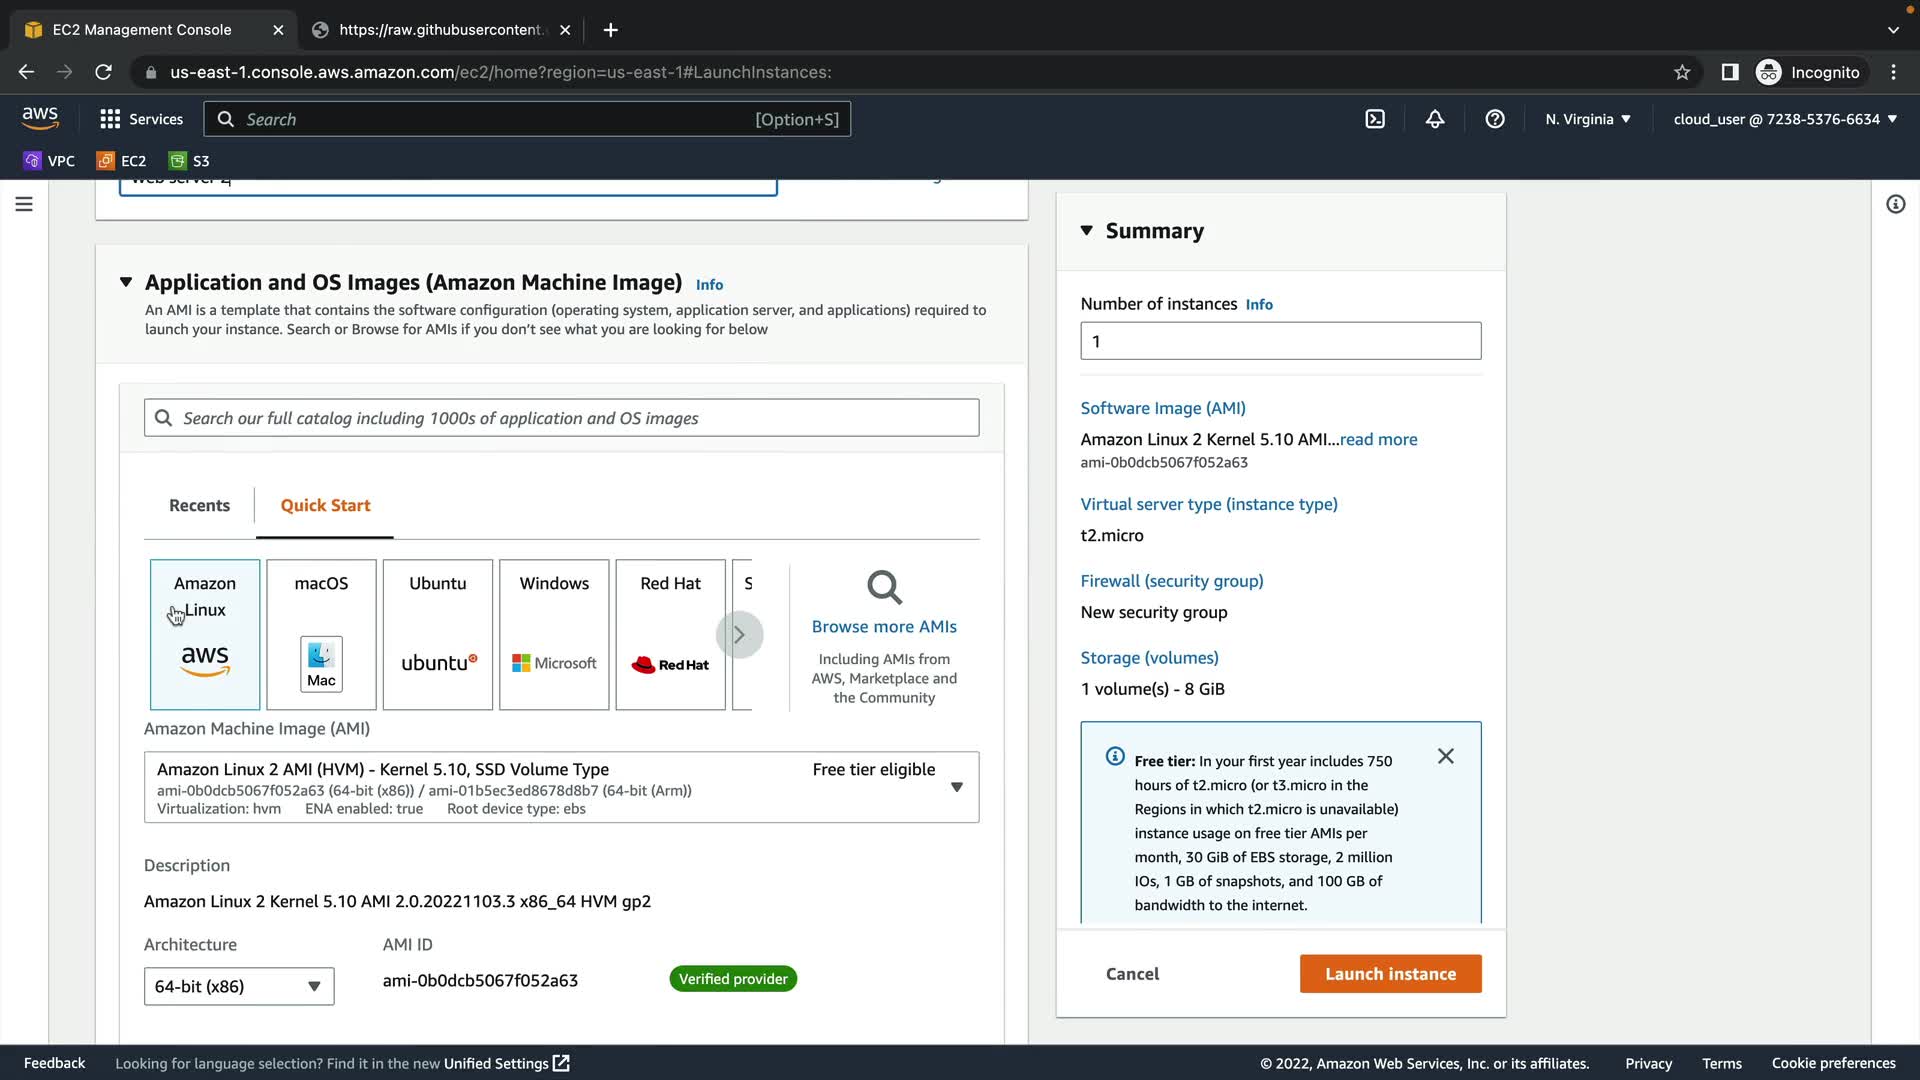This screenshot has height=1080, width=1920.
Task: Click the help question mark icon
Action: click(x=1495, y=119)
